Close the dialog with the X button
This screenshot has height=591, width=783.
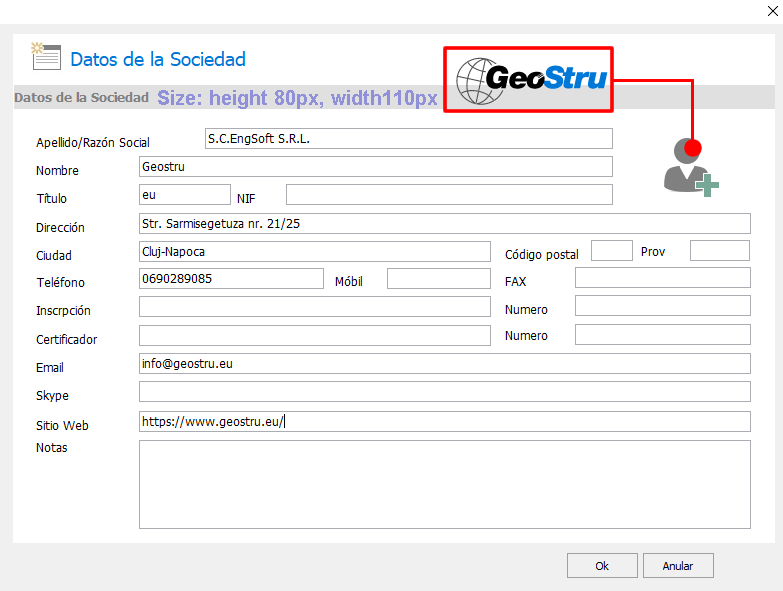[773, 11]
